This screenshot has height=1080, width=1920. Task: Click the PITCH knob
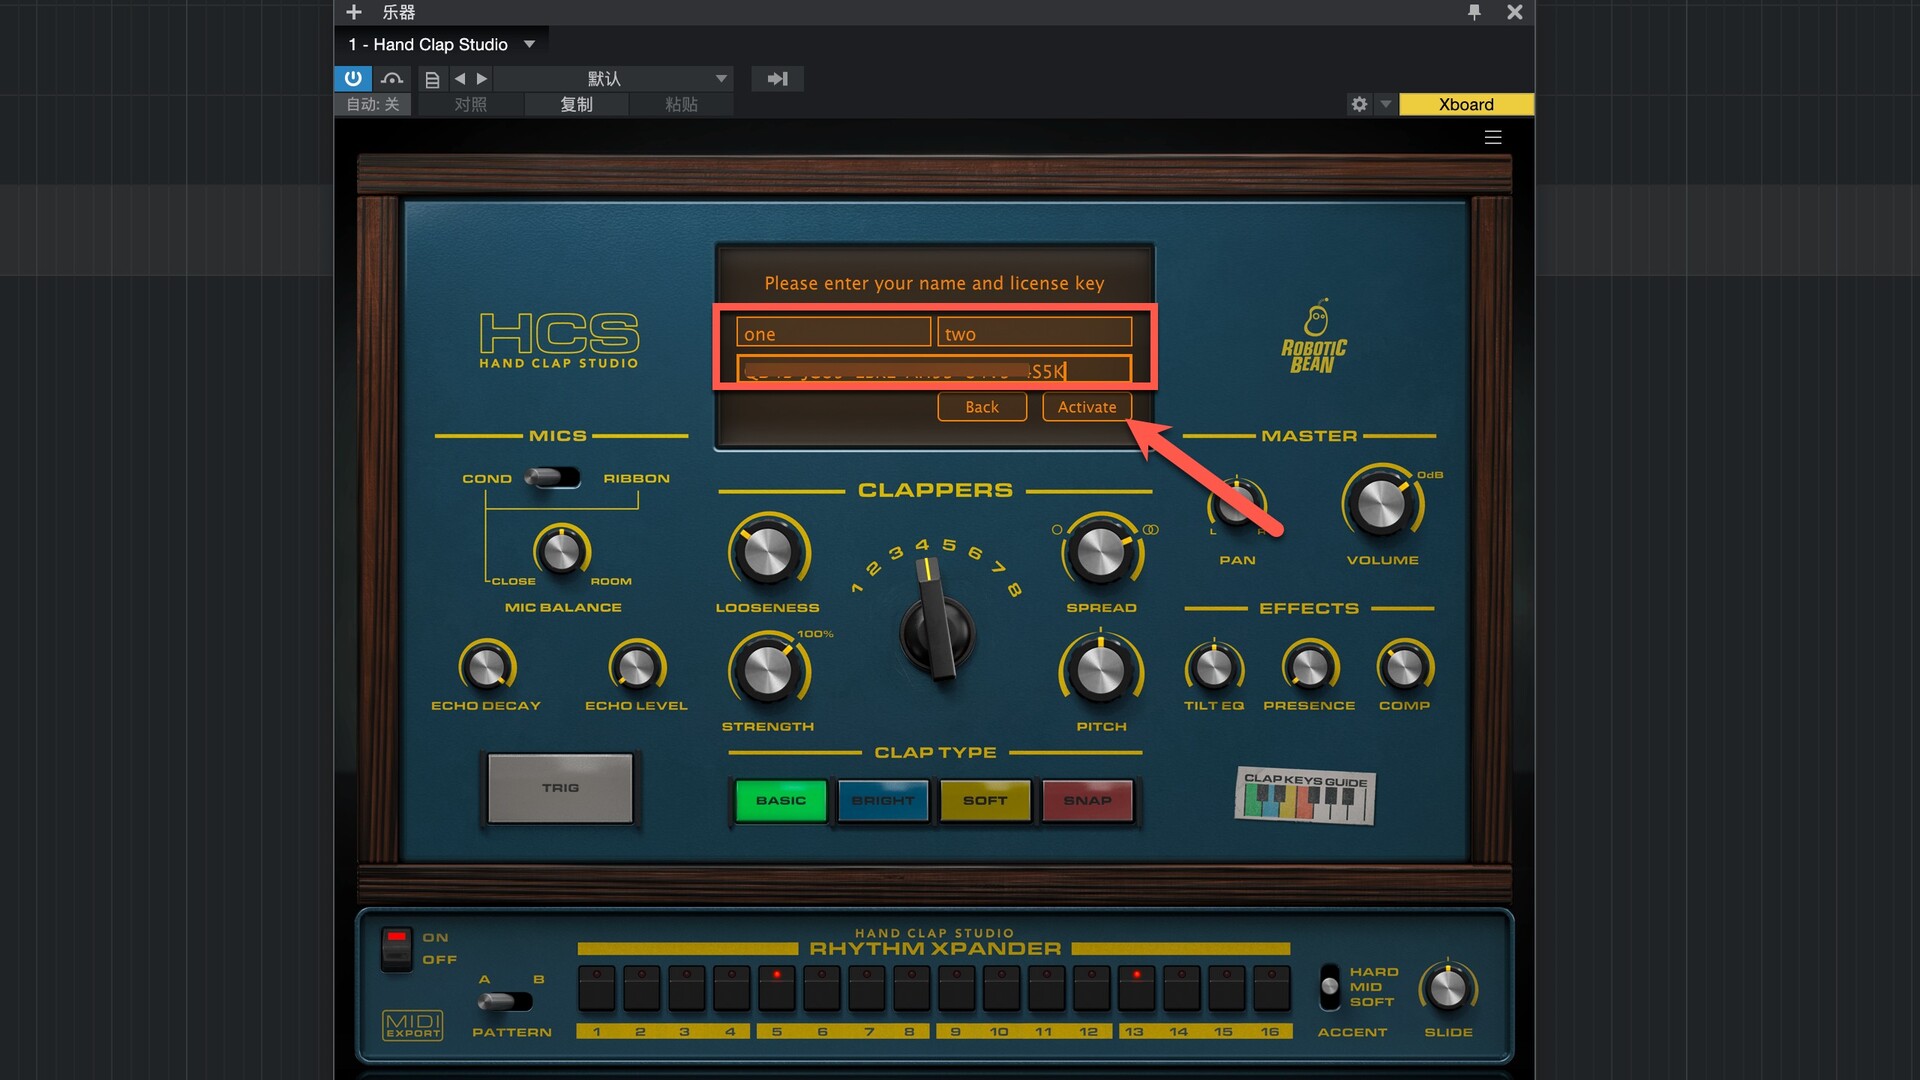click(x=1101, y=669)
